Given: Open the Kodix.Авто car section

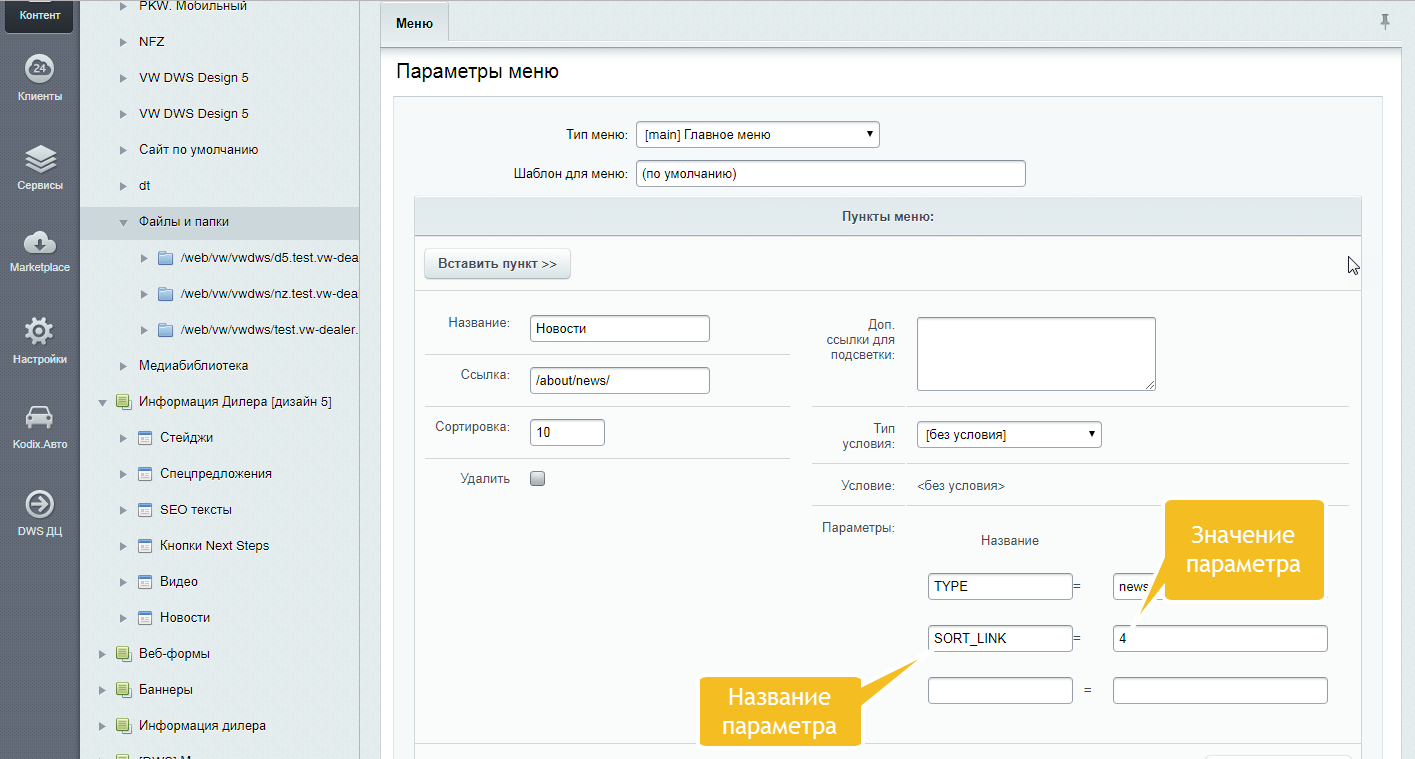Looking at the screenshot, I should point(39,427).
